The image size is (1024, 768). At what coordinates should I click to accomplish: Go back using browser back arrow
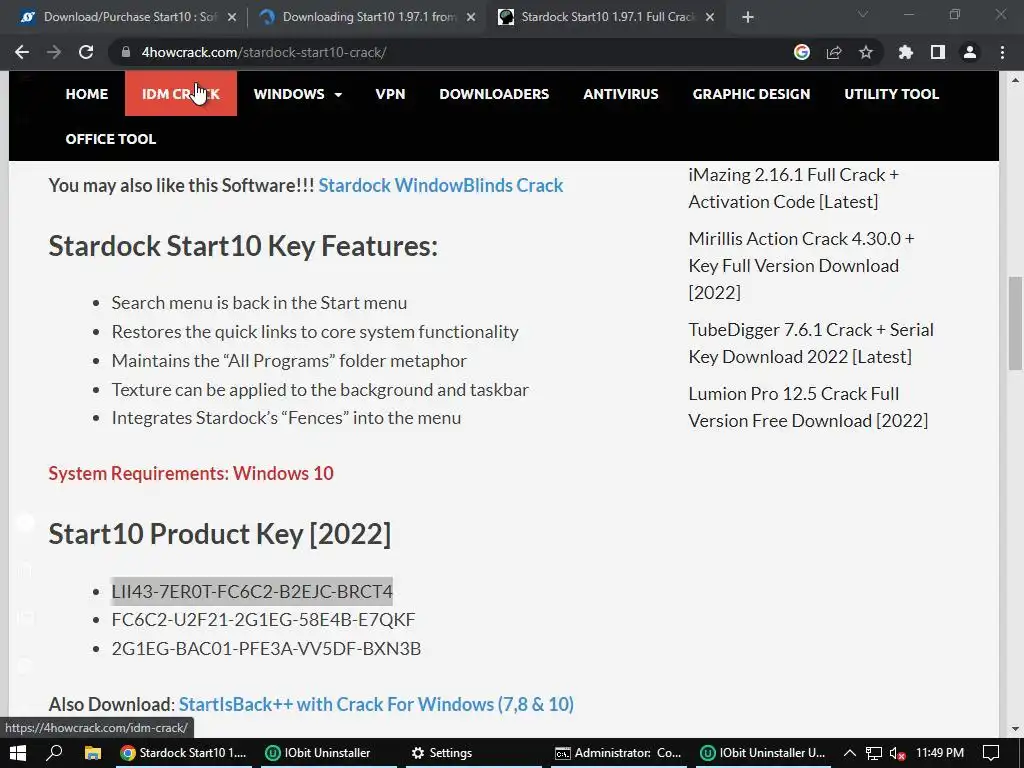pos(22,52)
